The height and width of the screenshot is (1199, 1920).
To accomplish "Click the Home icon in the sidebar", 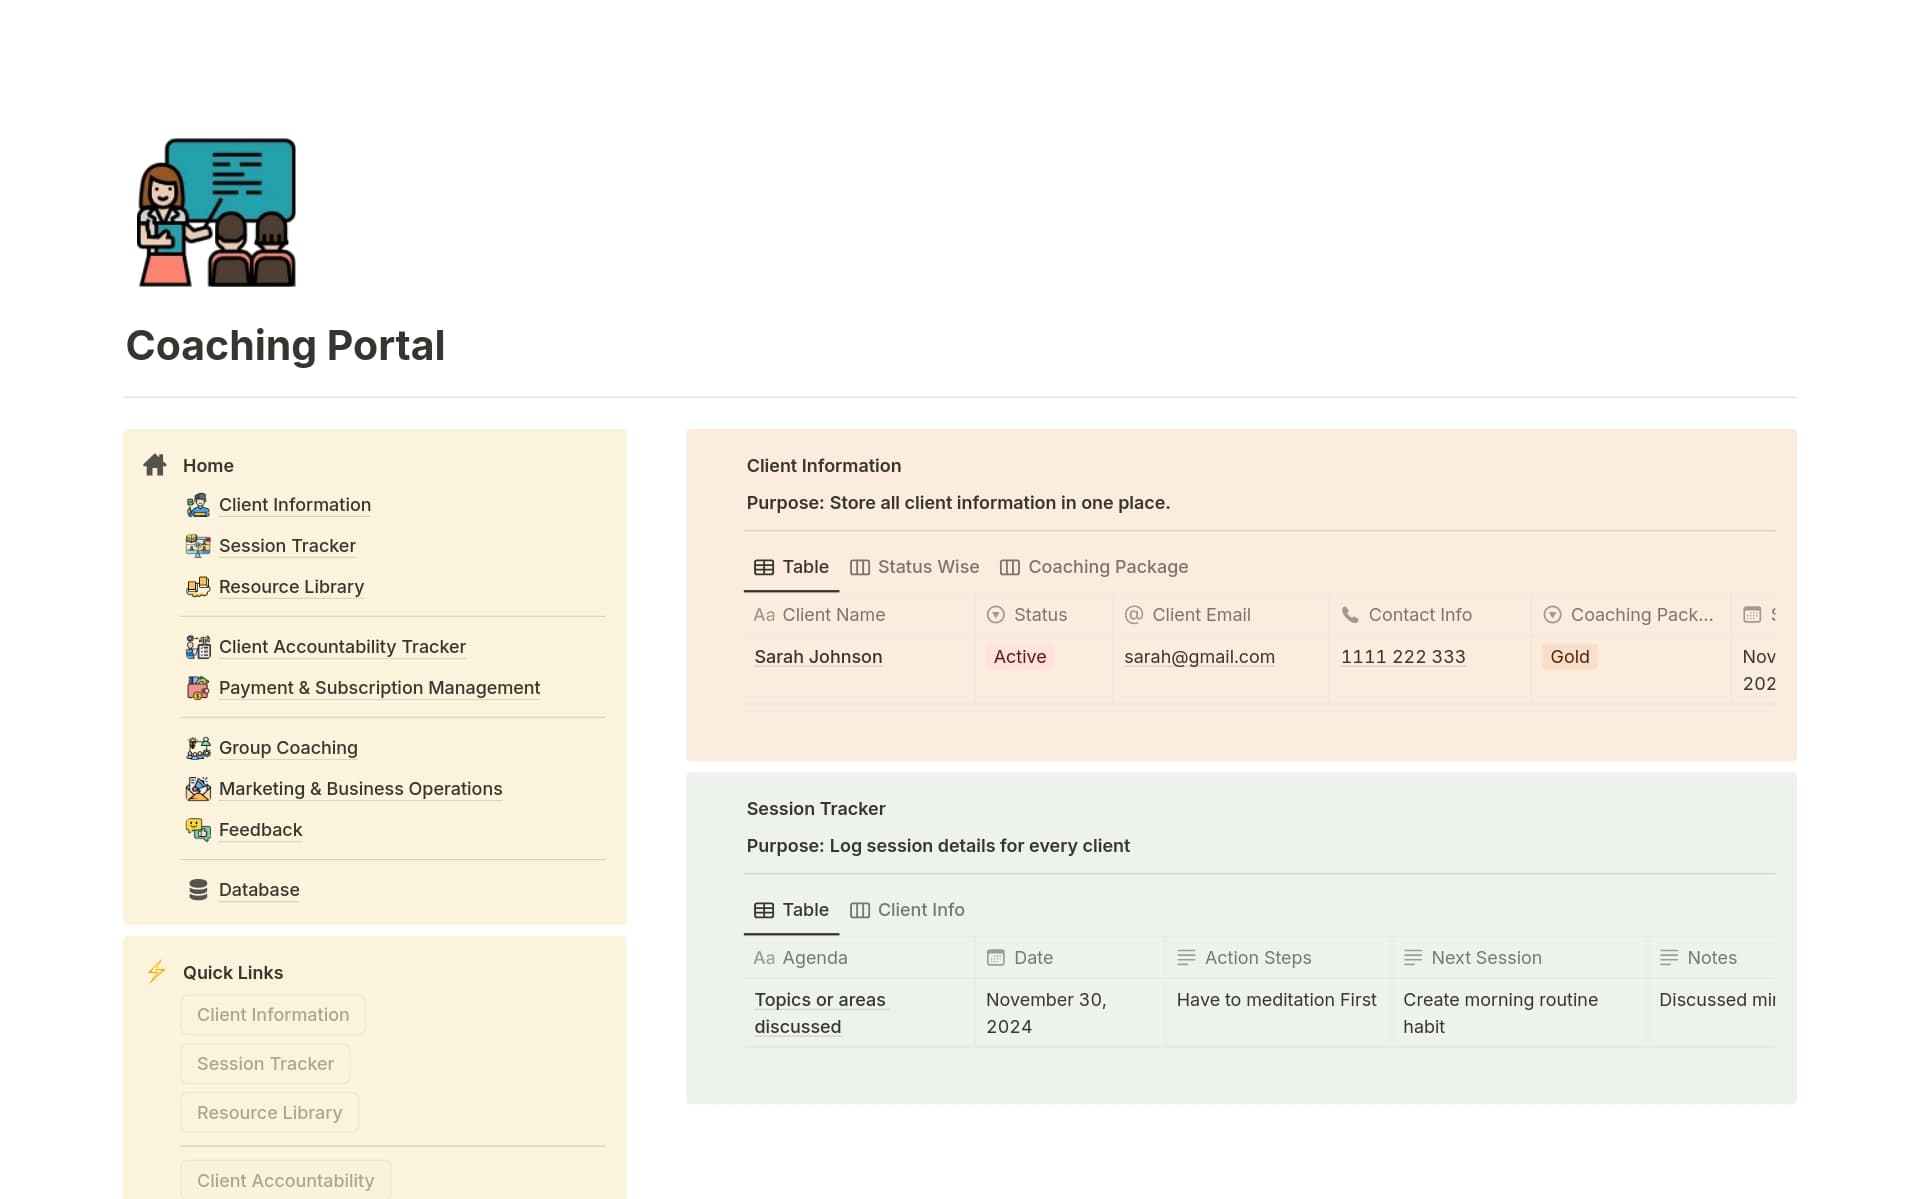I will point(155,464).
